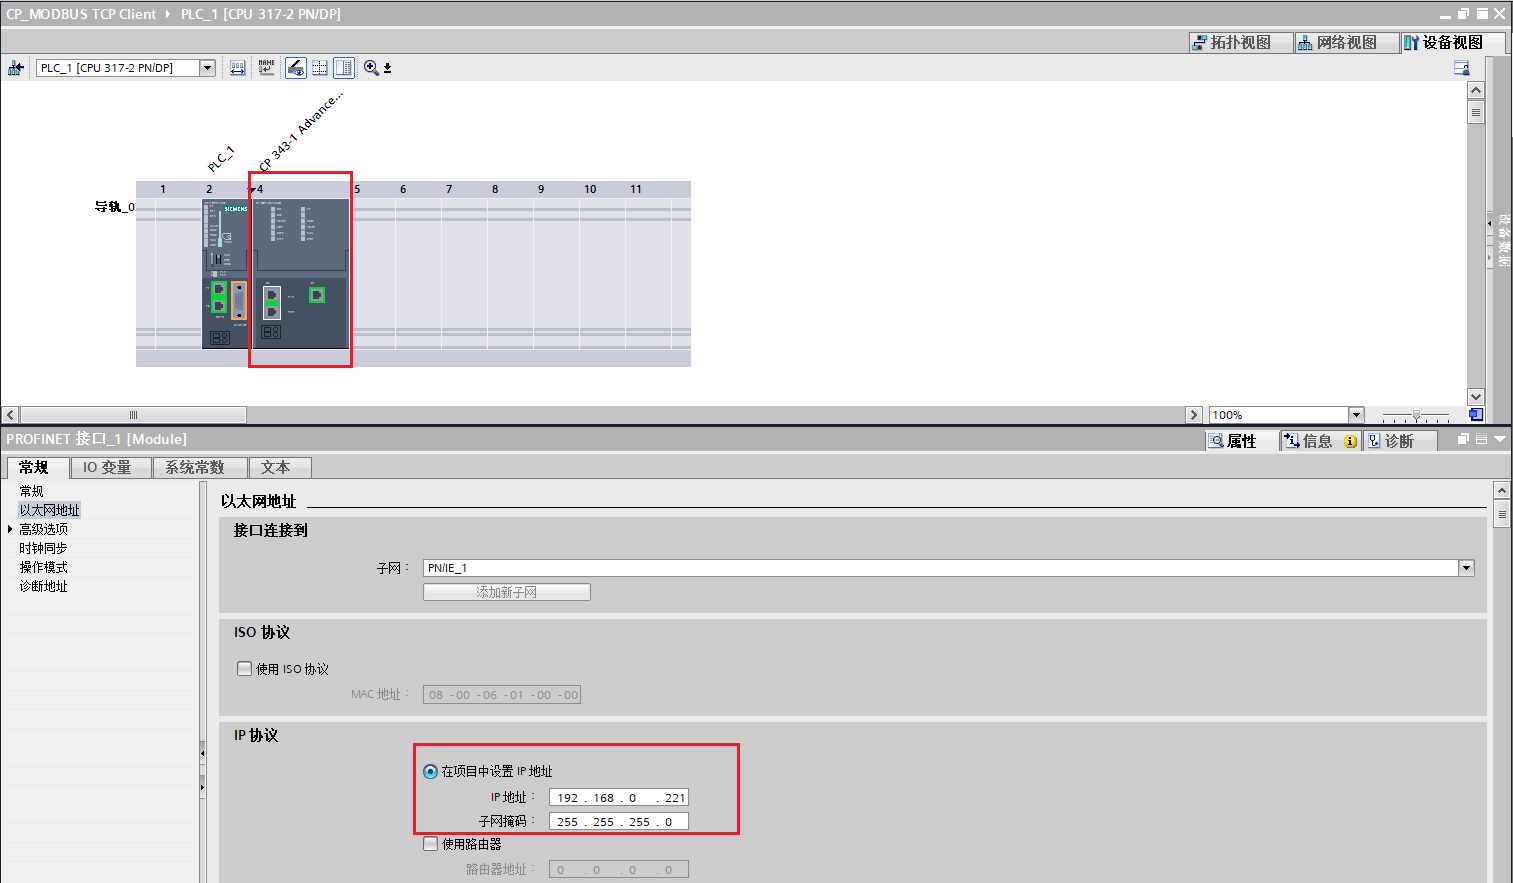Adjust the device view zoom slider handle
This screenshot has width=1513, height=883.
[x=1416, y=415]
